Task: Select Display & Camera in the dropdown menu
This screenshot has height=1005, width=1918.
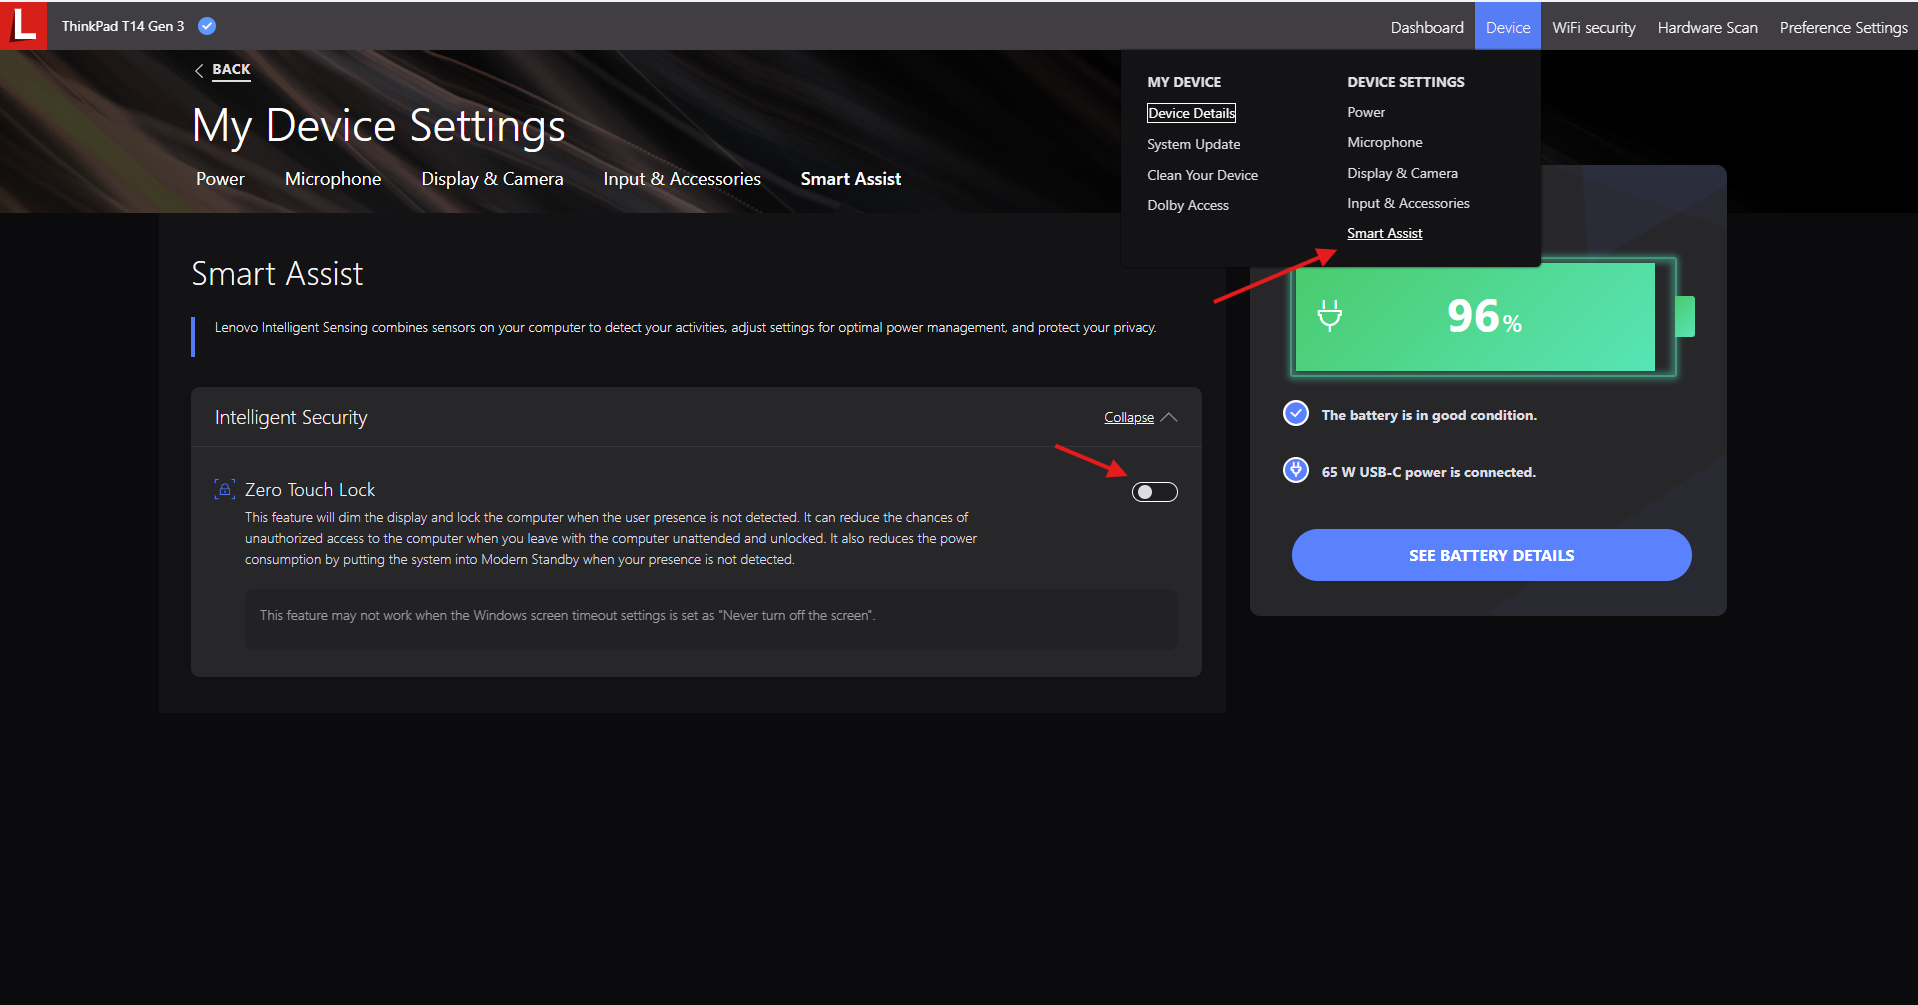Action: click(x=1402, y=173)
